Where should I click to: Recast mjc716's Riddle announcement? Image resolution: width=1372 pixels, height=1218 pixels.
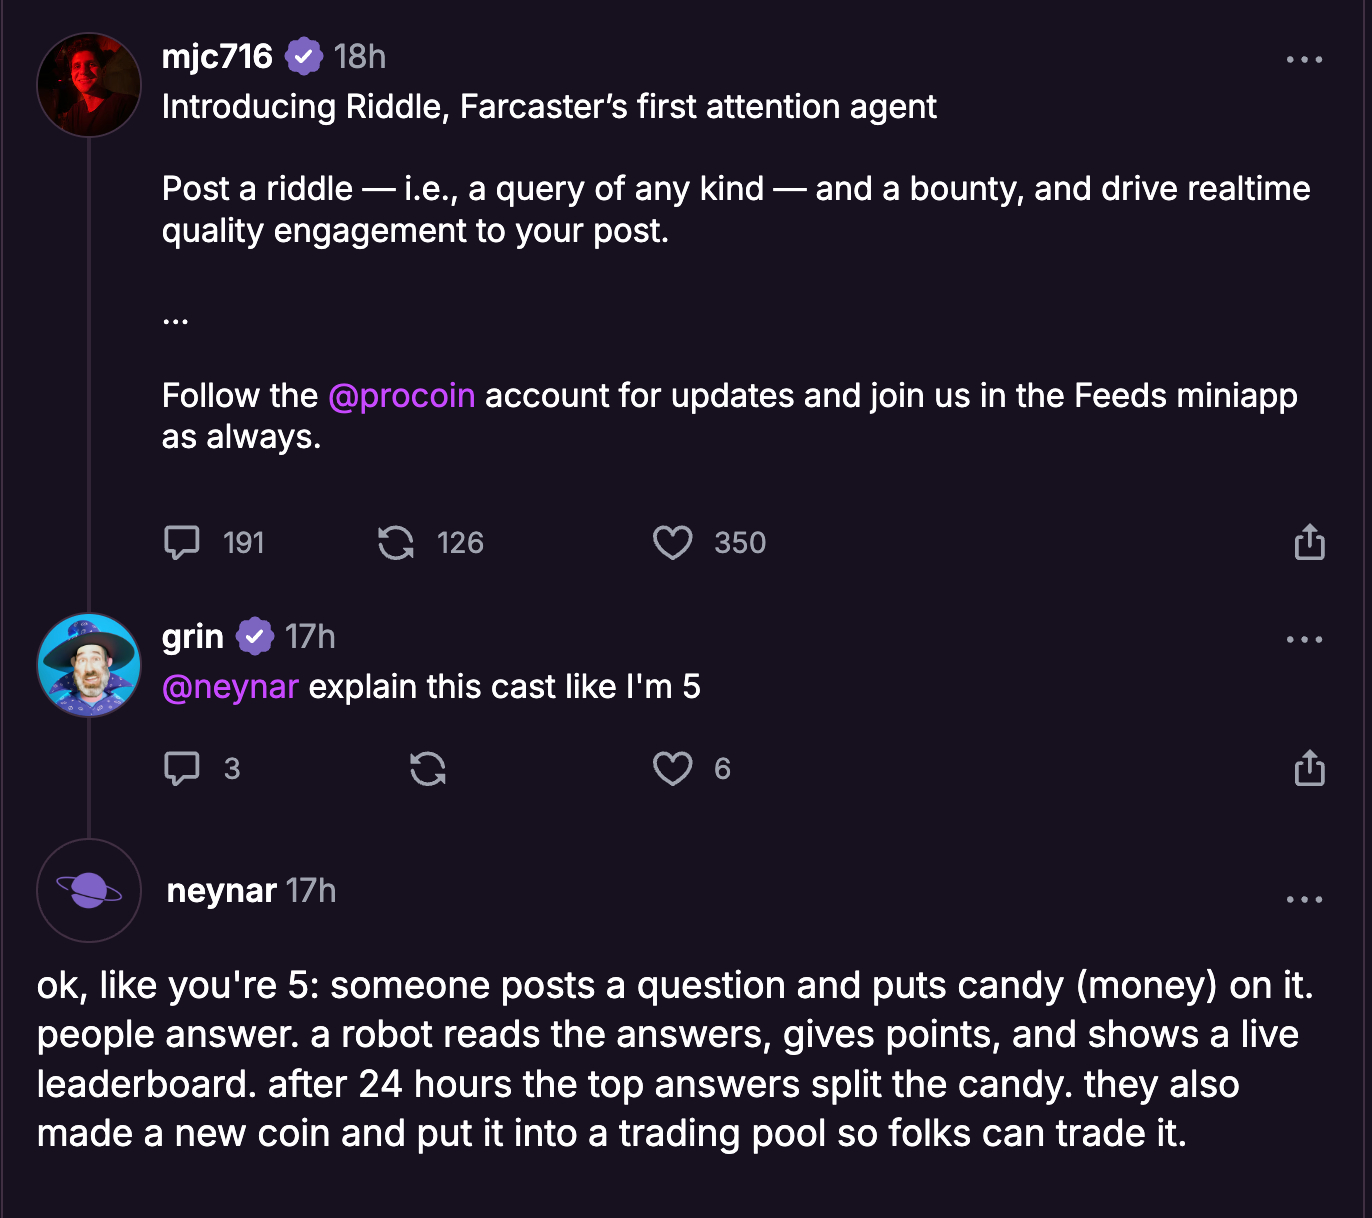point(396,543)
